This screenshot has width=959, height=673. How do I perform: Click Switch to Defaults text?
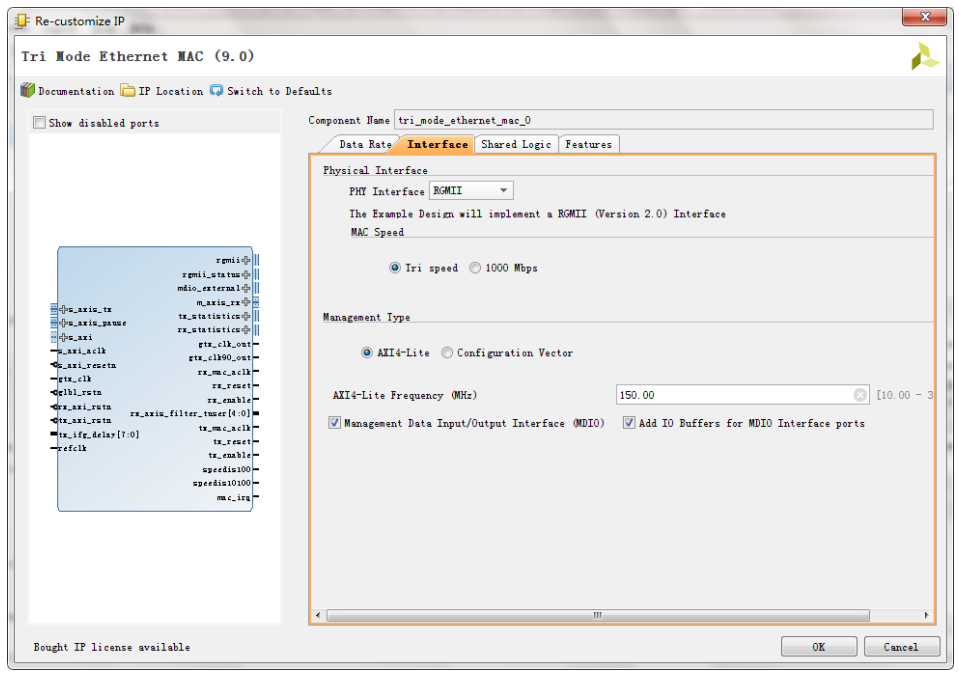tap(280, 91)
